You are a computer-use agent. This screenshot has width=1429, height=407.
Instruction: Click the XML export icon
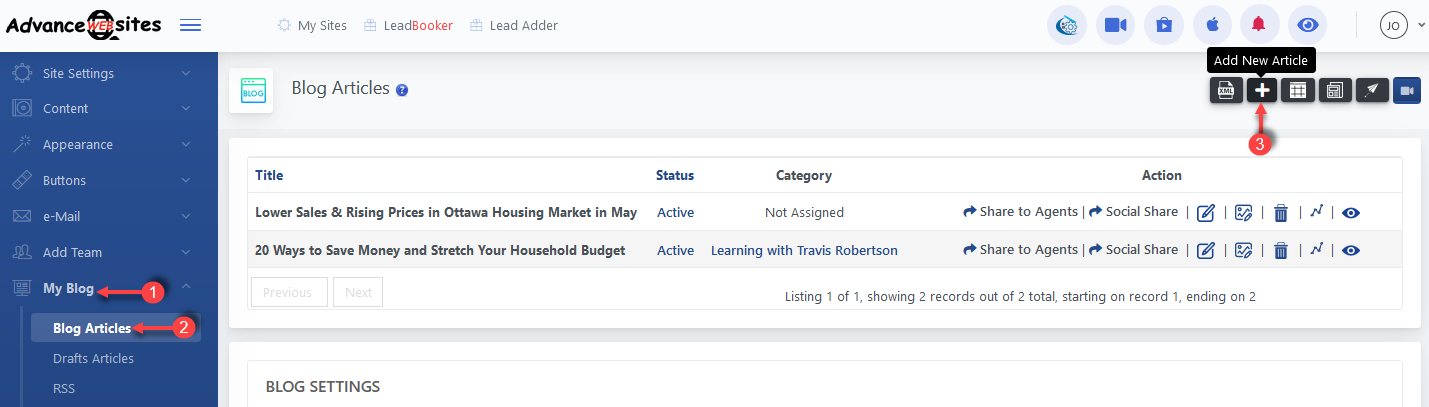point(1226,91)
